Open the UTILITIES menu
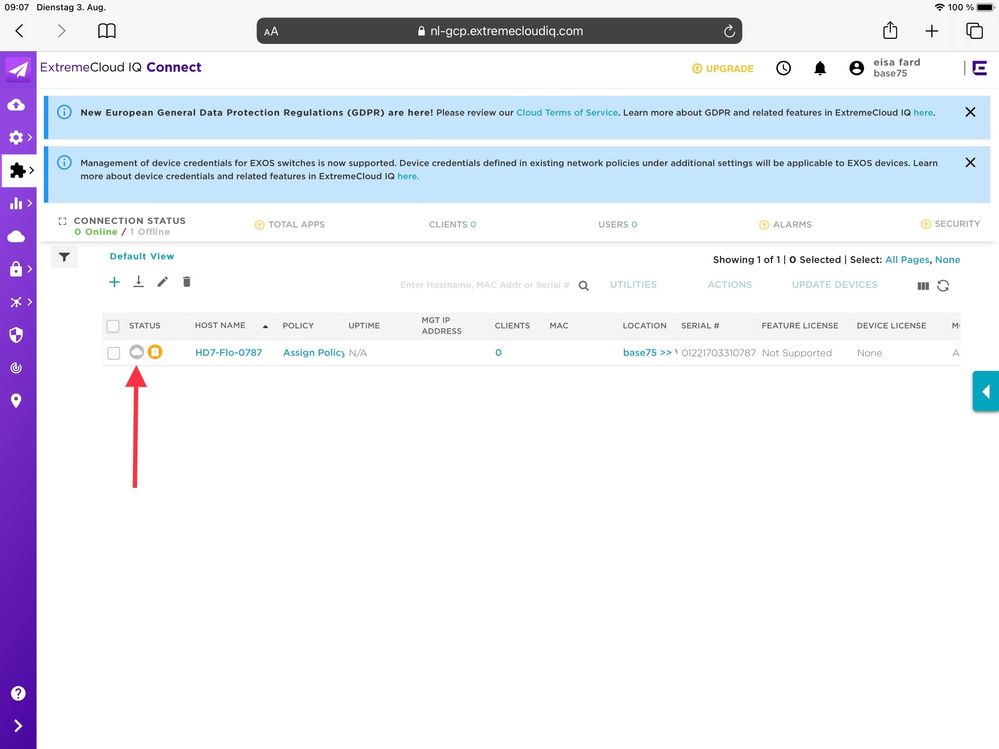Viewport: 999px width, 749px height. point(633,285)
